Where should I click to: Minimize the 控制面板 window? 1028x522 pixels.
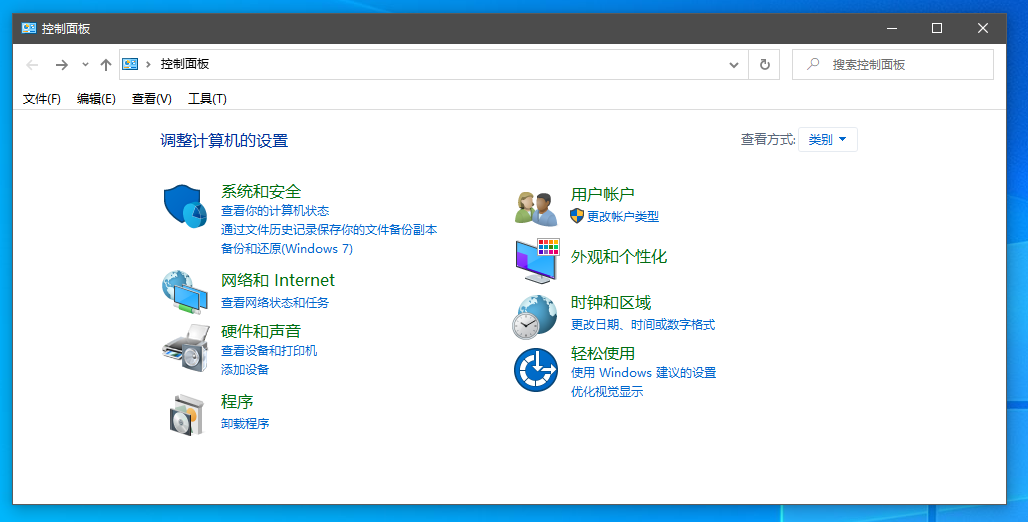(x=892, y=28)
